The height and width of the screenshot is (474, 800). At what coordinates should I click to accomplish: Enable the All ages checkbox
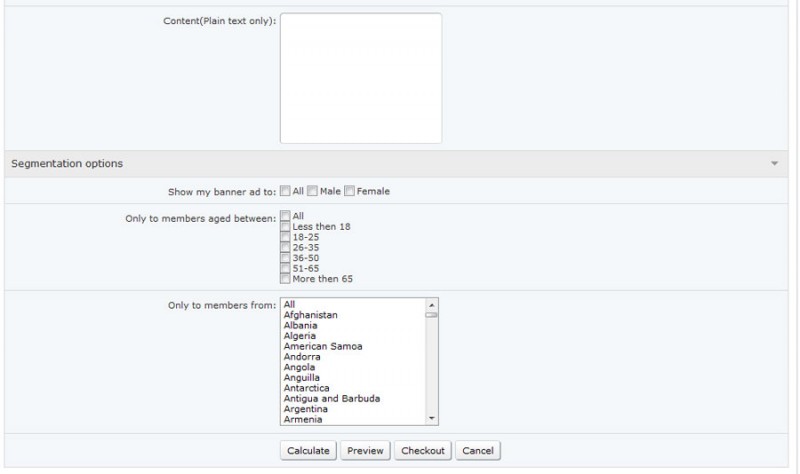pyautogui.click(x=285, y=215)
